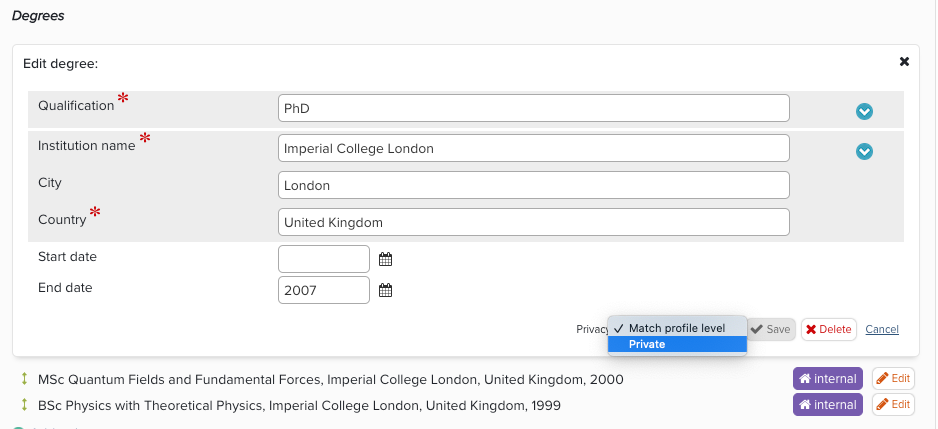
Task: Click the empty Start date field
Action: tap(323, 259)
